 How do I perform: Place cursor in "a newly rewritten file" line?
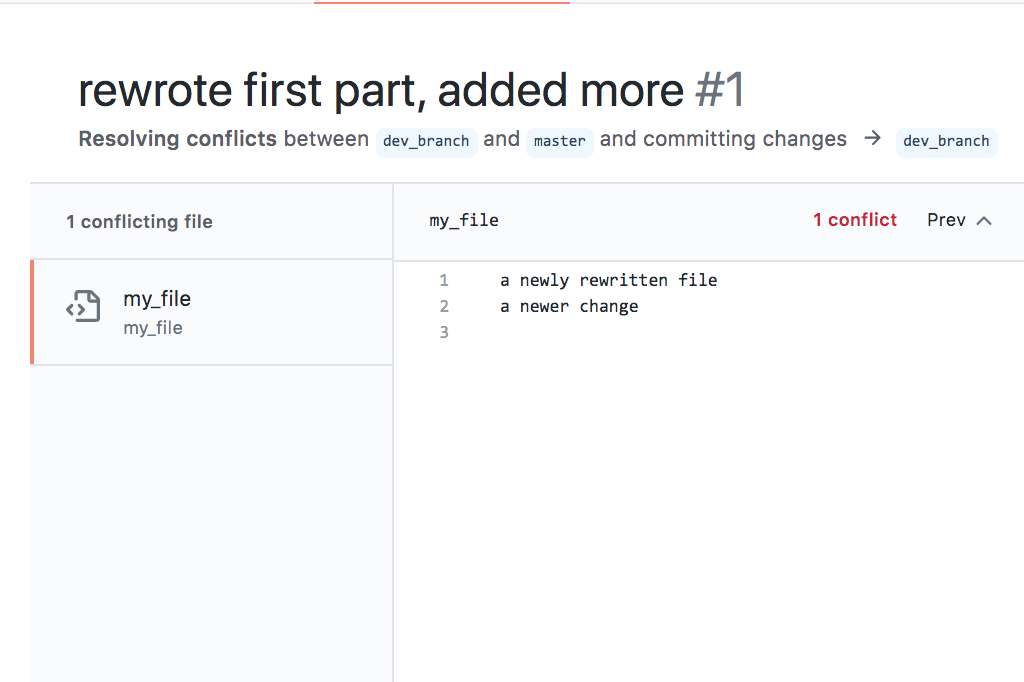608,281
